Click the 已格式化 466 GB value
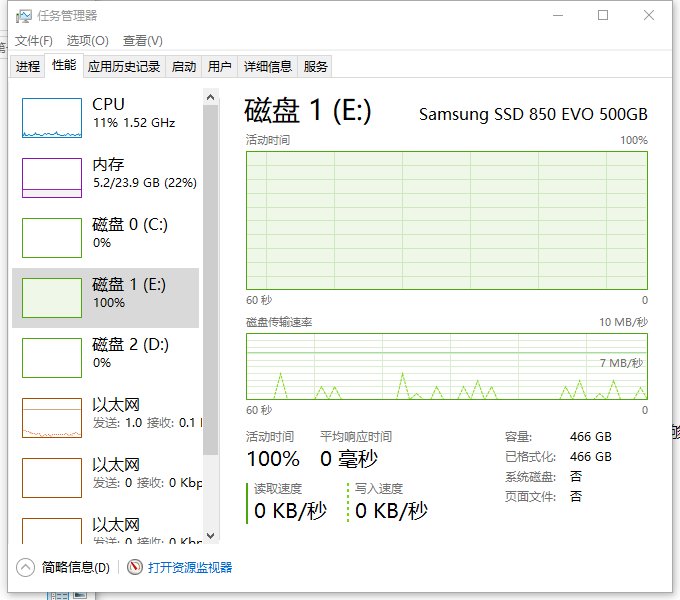680x600 pixels. pyautogui.click(x=591, y=457)
